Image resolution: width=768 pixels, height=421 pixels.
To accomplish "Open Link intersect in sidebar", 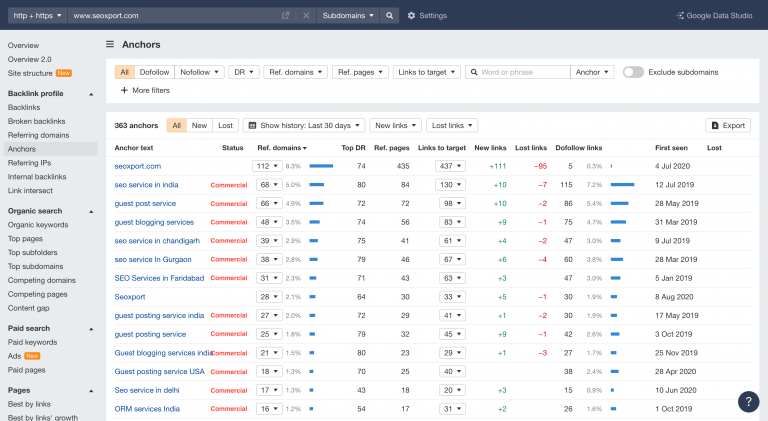I will [x=30, y=190].
